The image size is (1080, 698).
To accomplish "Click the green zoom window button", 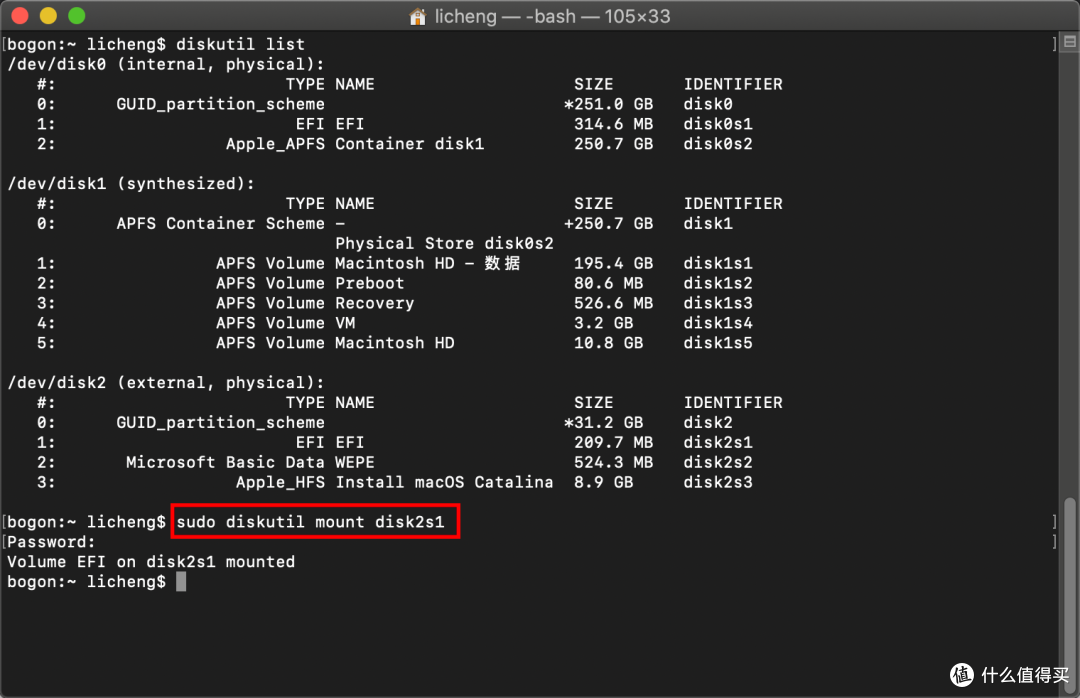I will 76,15.
